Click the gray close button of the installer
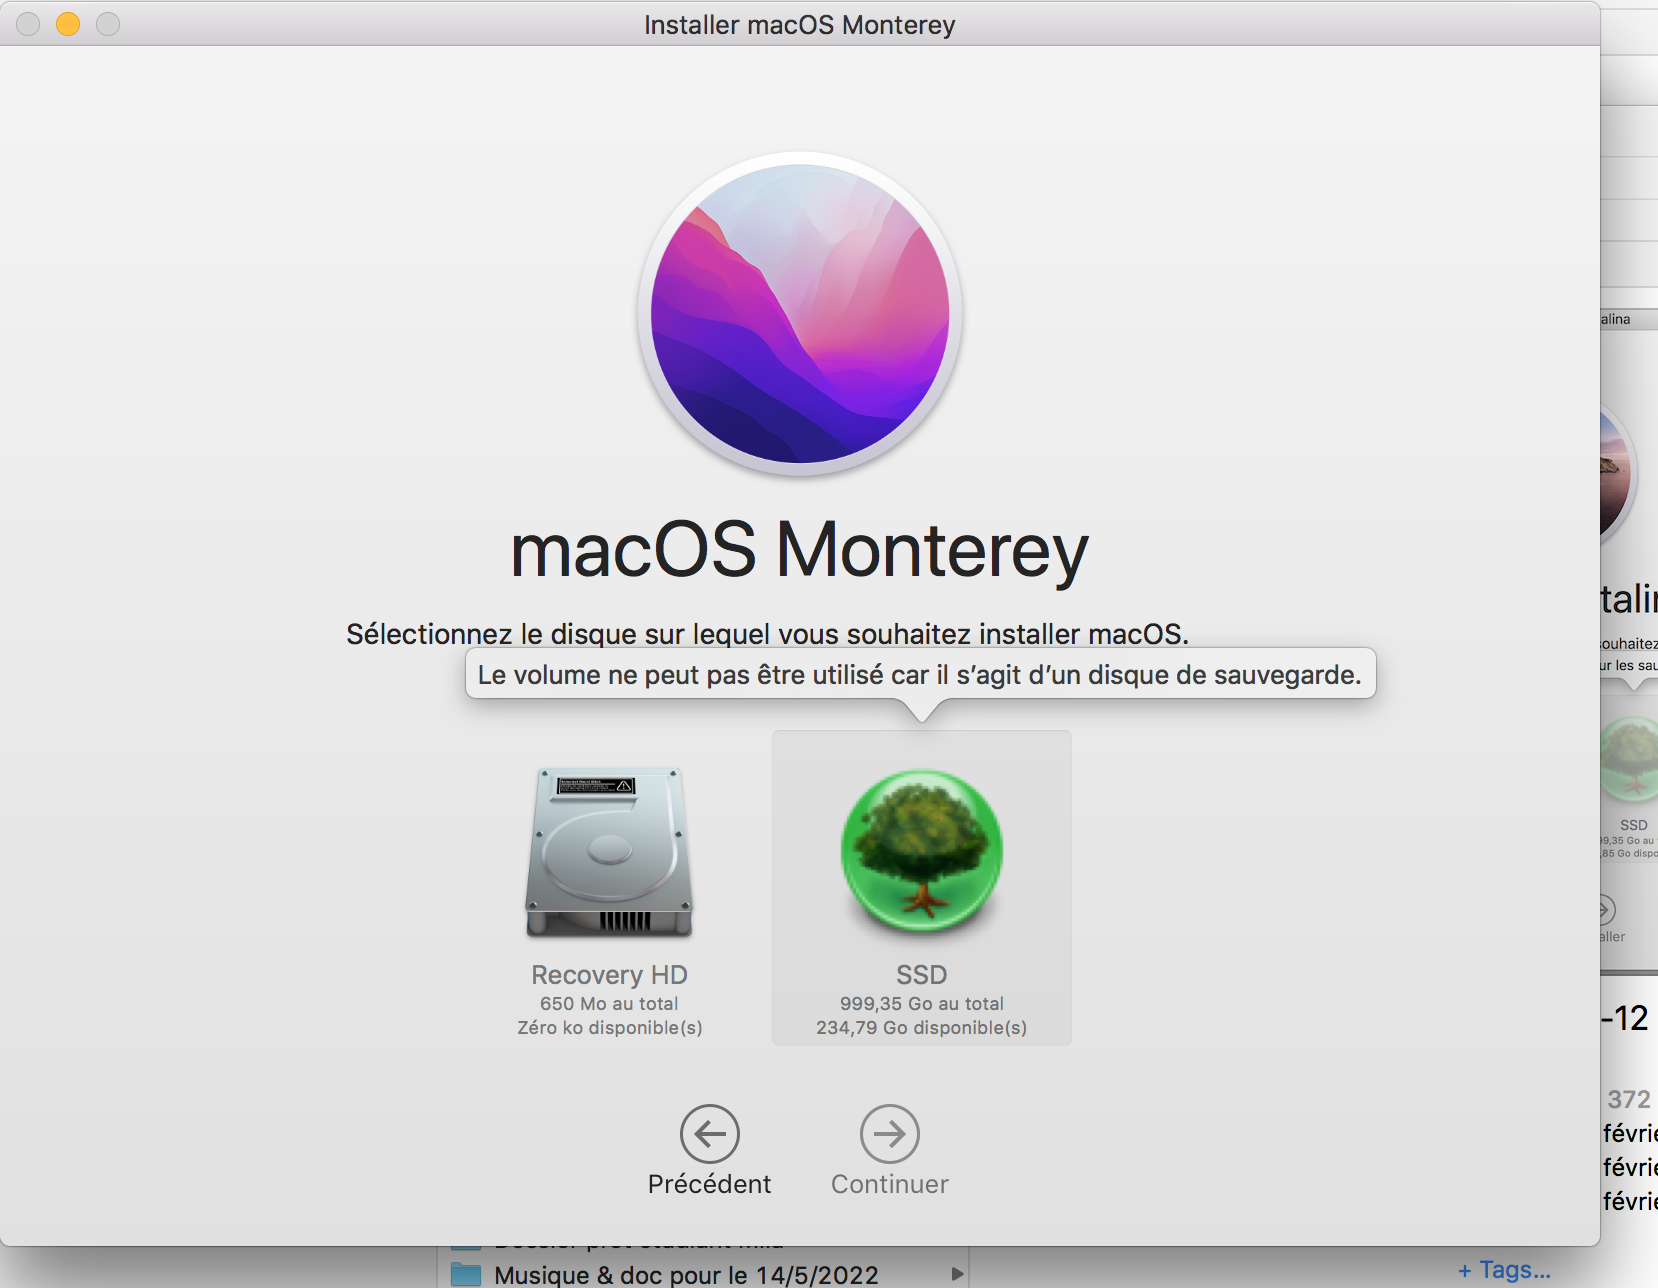This screenshot has width=1658, height=1288. pyautogui.click(x=28, y=24)
